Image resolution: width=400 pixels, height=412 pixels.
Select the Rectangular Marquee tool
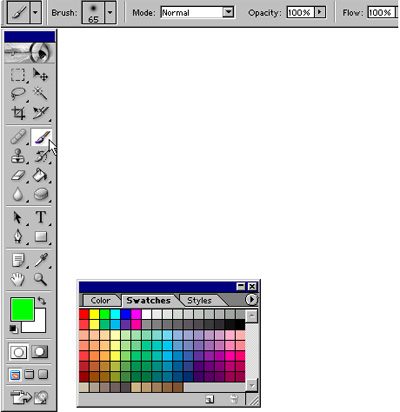point(18,75)
